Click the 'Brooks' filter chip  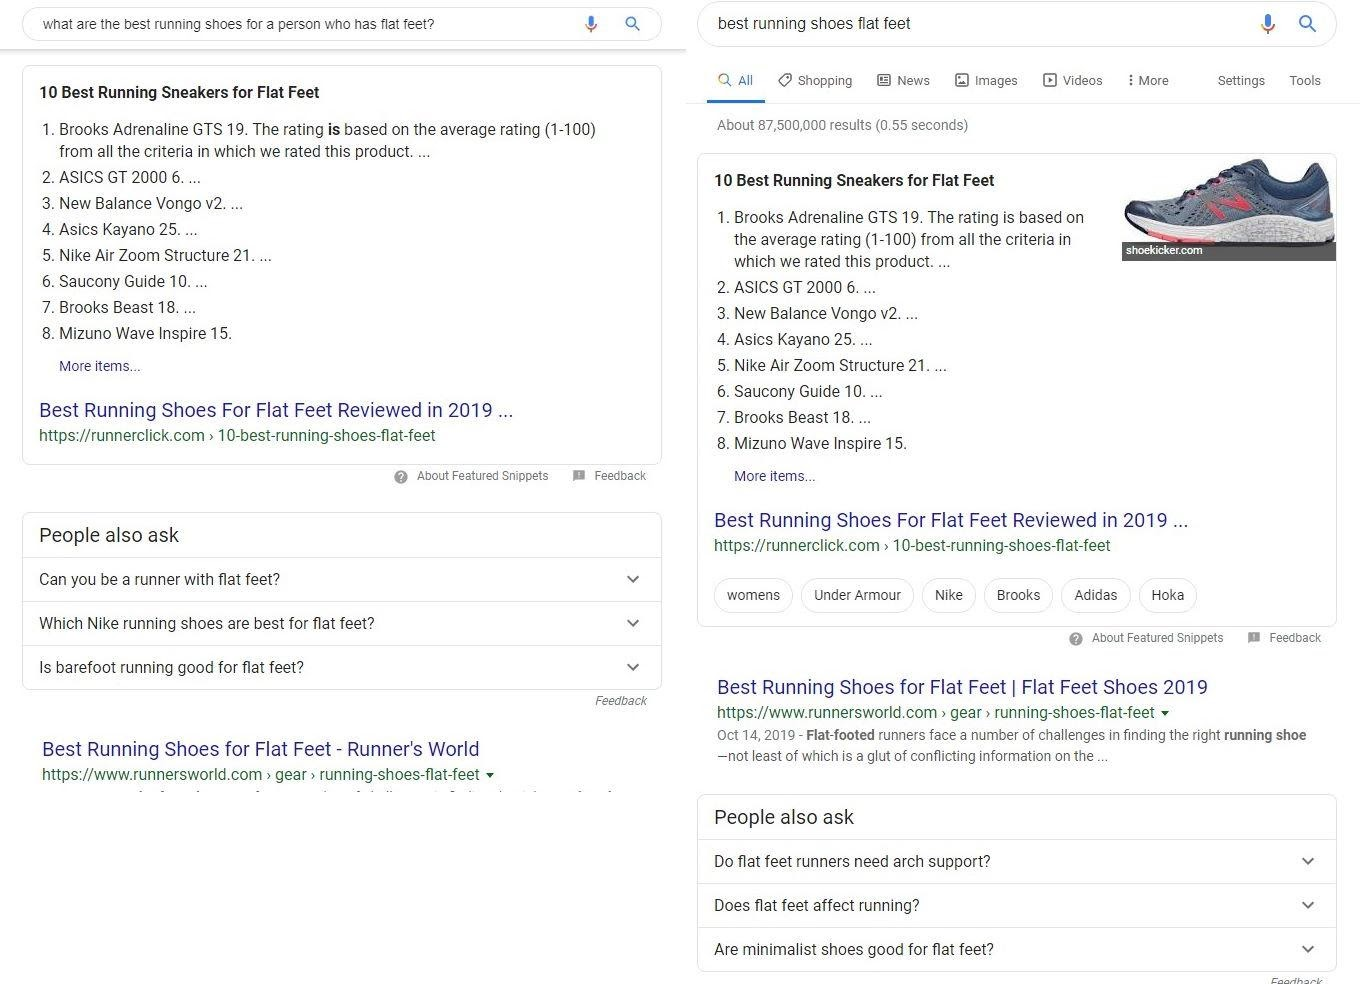click(1018, 595)
